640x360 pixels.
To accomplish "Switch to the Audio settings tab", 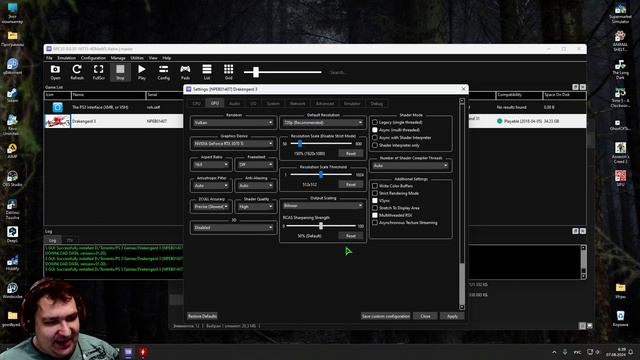I will pyautogui.click(x=234, y=103).
